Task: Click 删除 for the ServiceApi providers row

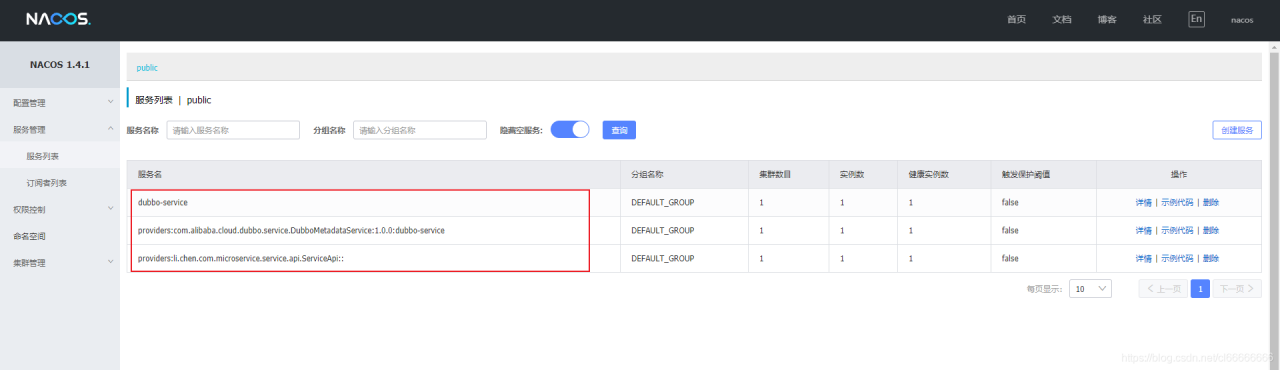Action: click(1211, 258)
